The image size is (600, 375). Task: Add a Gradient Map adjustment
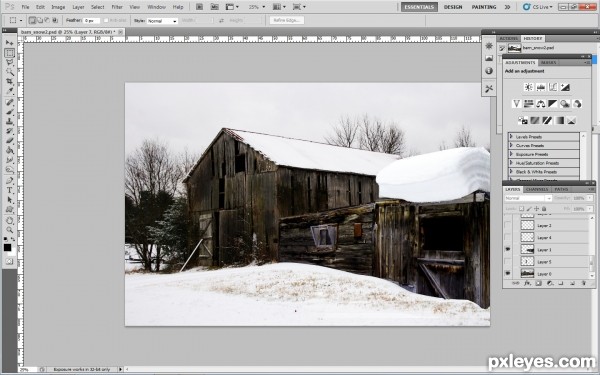coord(559,121)
